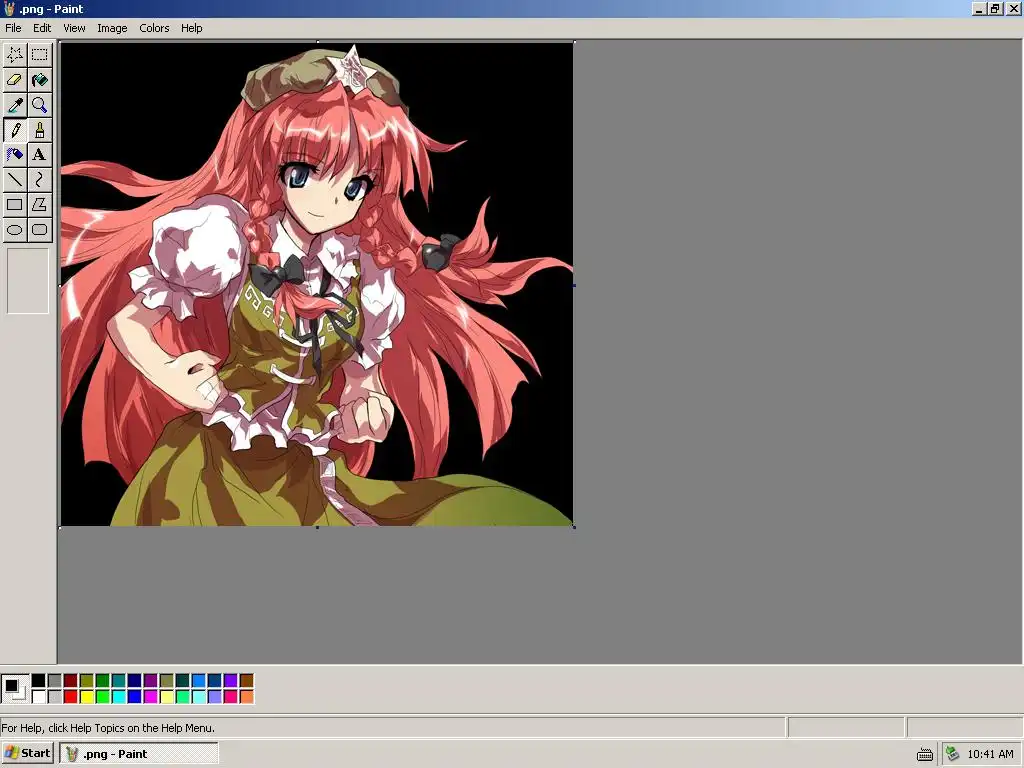
Task: Click the Paint icon in title bar
Action: (x=9, y=8)
